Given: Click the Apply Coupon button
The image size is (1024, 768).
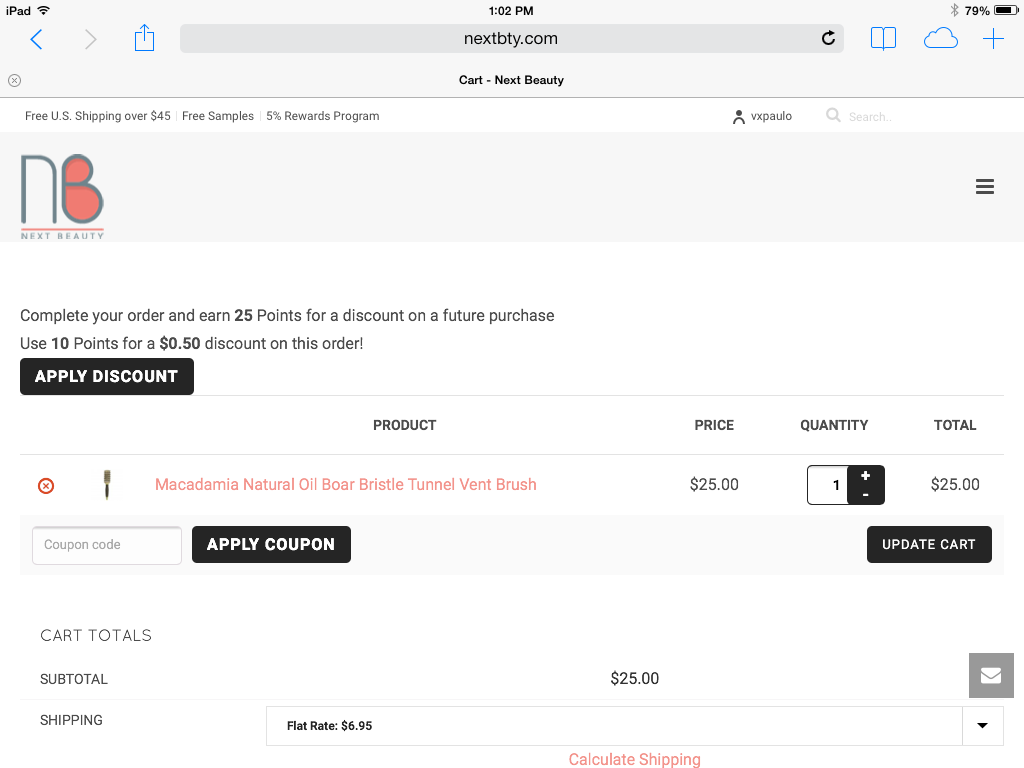Looking at the screenshot, I should 271,544.
